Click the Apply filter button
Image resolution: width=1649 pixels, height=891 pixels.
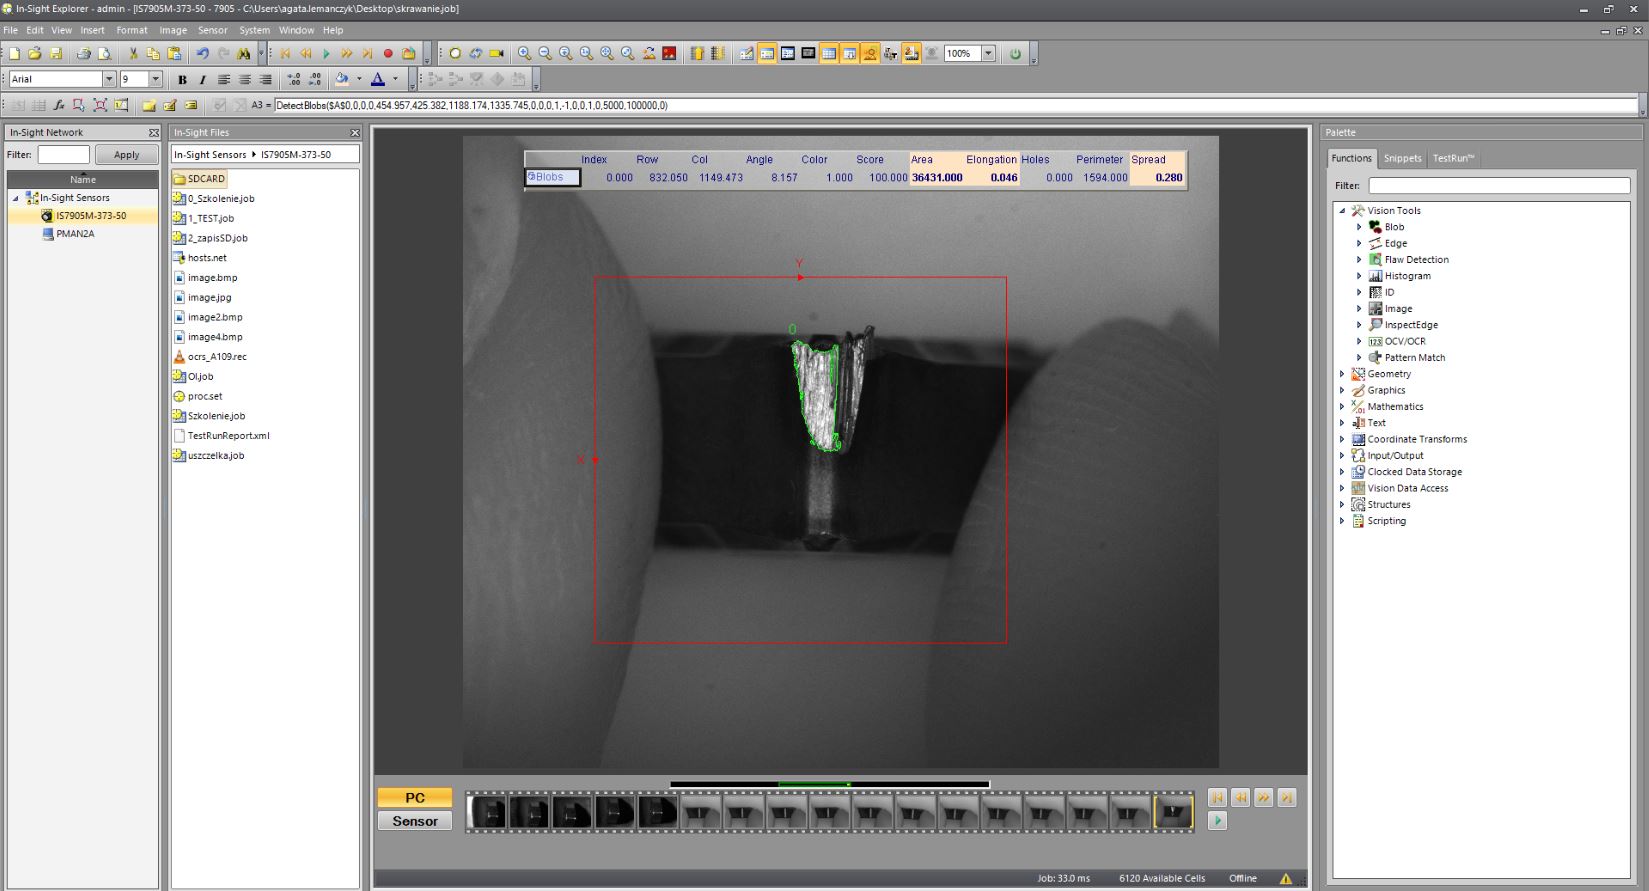tap(126, 155)
